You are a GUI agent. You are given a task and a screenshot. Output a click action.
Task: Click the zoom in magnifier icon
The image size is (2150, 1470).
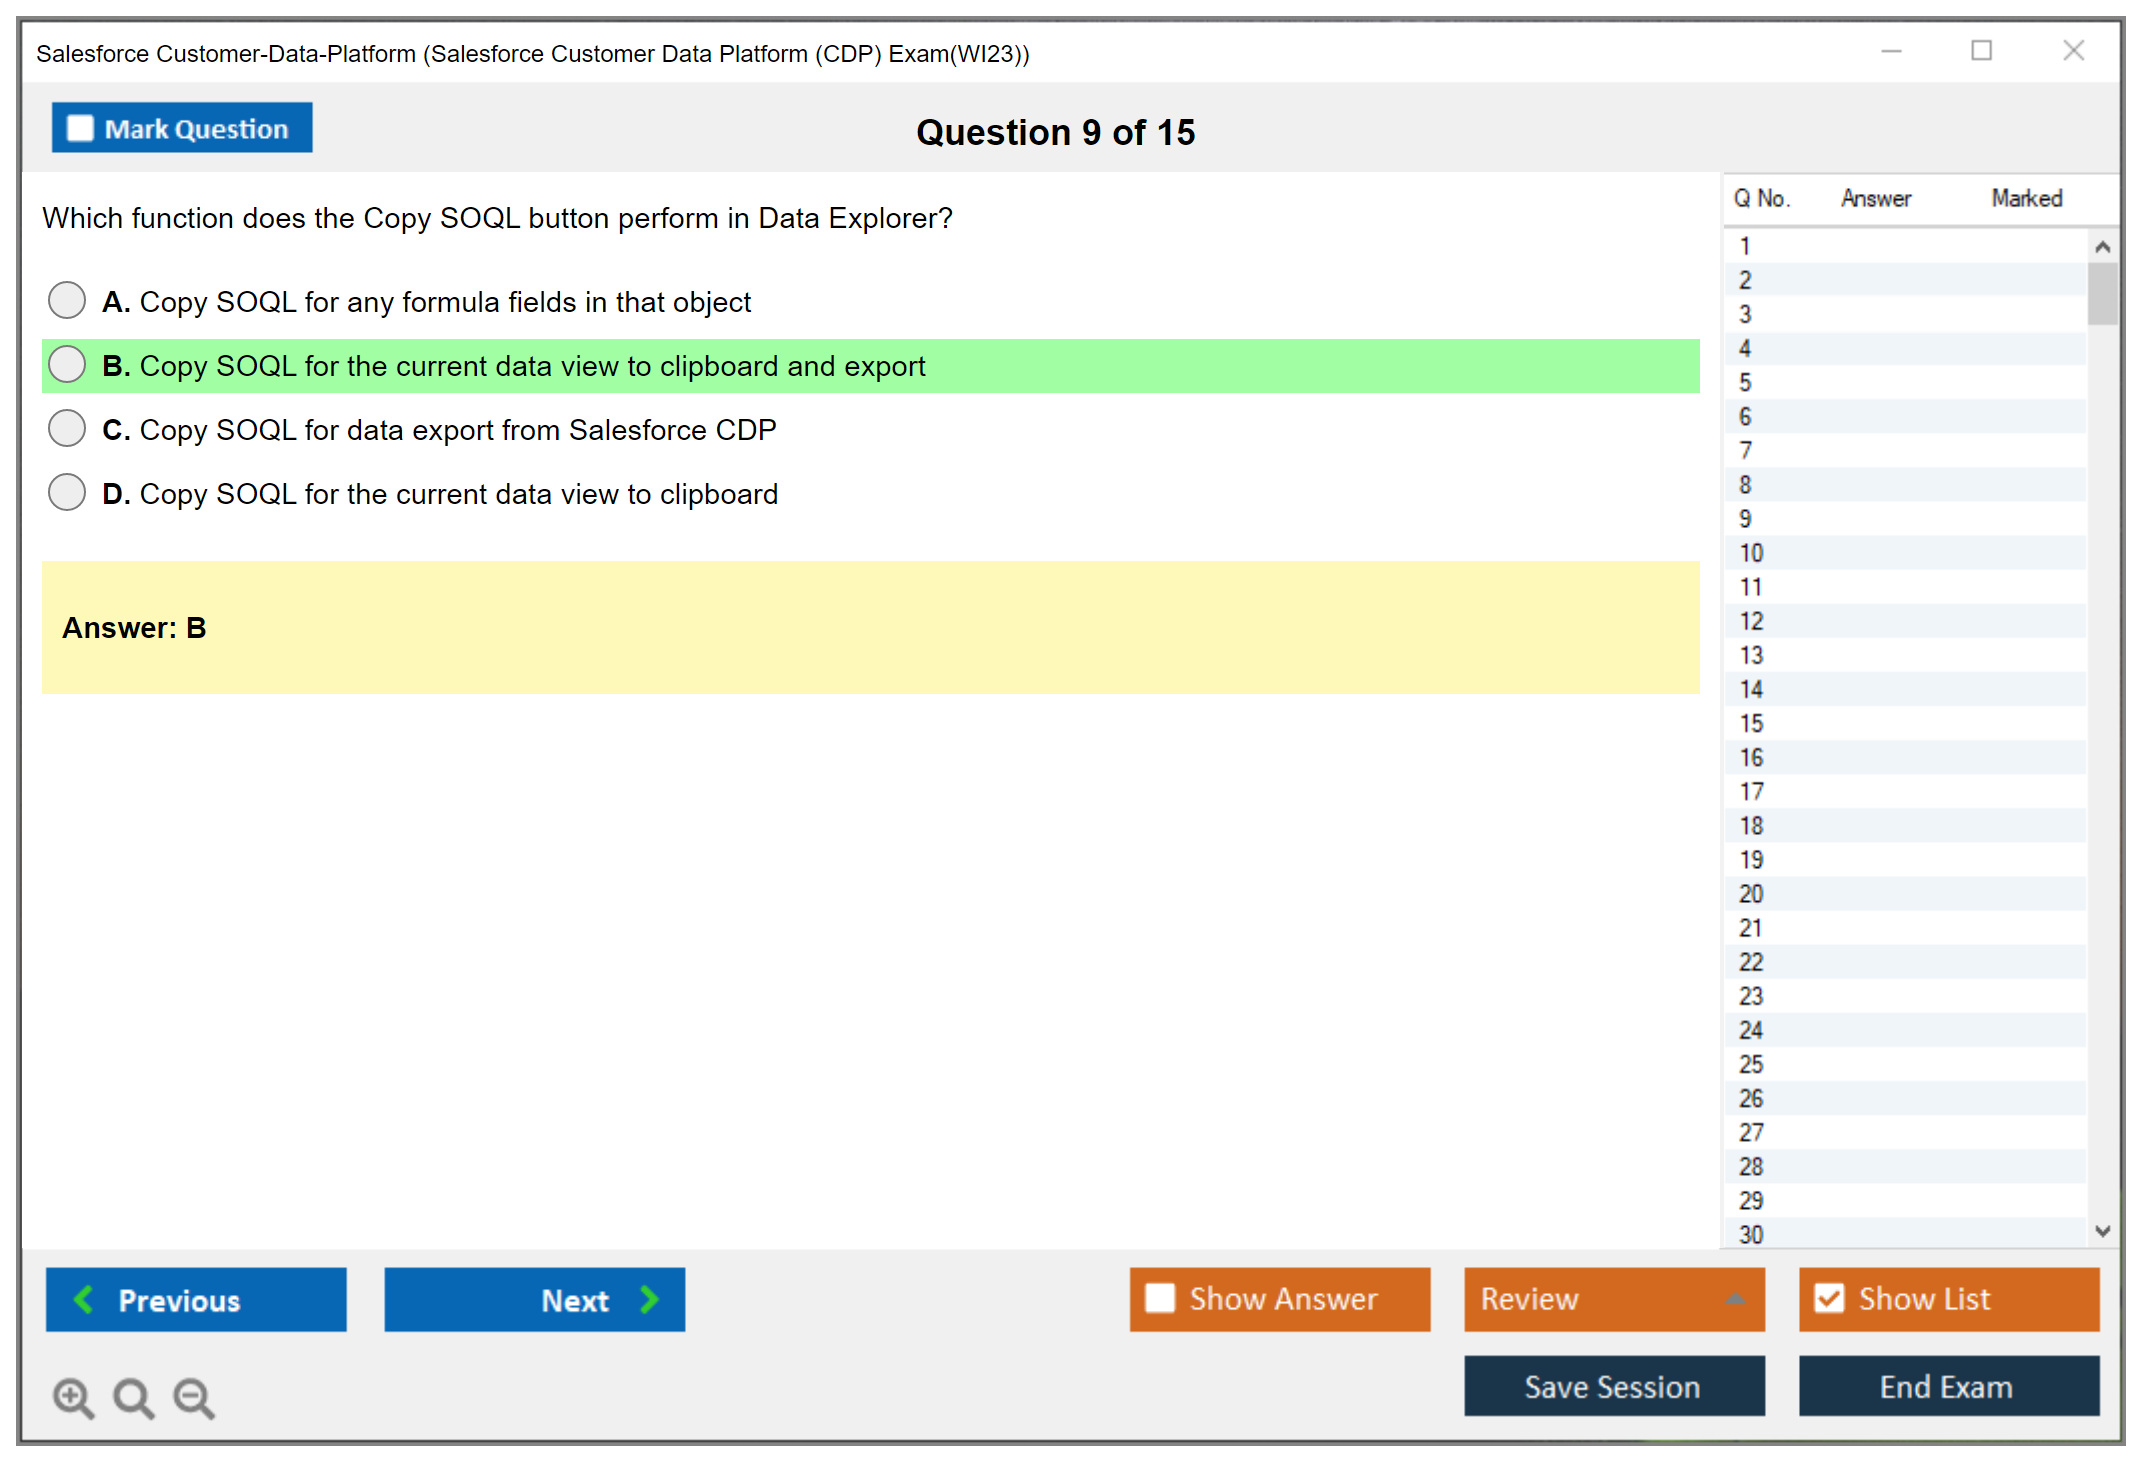tap(73, 1397)
